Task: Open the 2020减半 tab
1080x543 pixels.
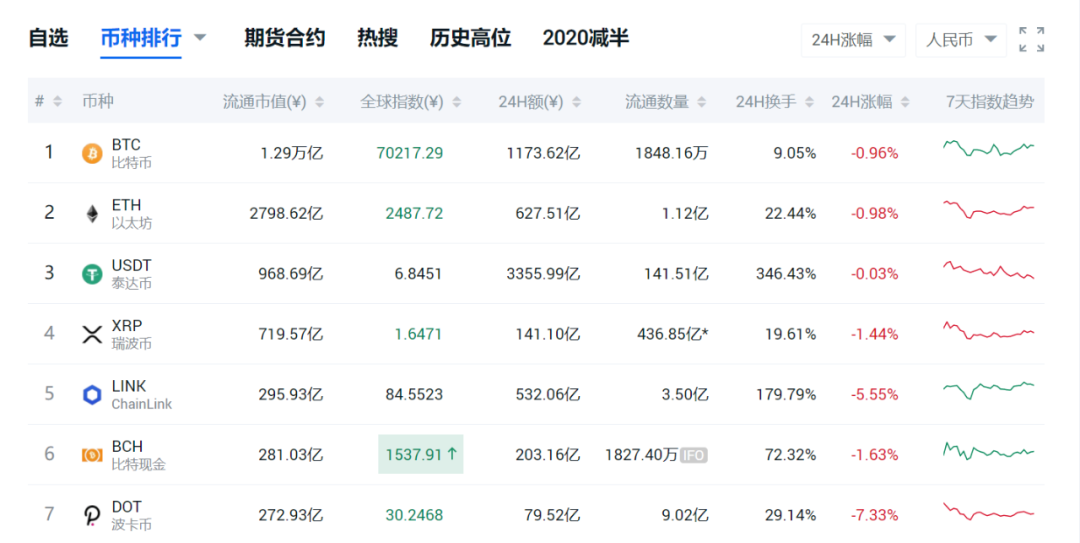Action: 585,38
